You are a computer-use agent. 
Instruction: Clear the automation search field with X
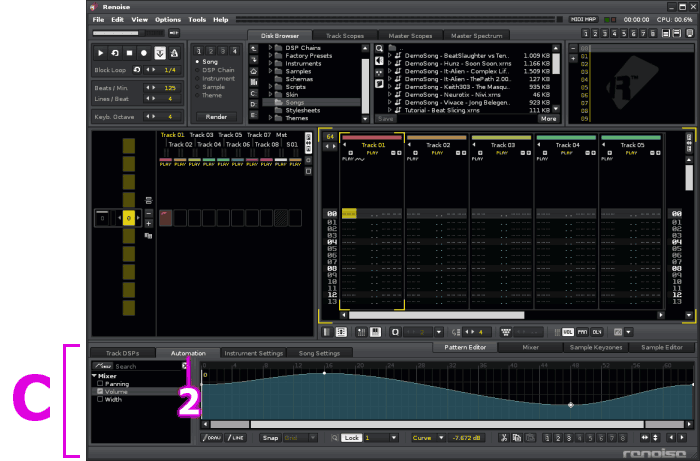pyautogui.click(x=185, y=366)
